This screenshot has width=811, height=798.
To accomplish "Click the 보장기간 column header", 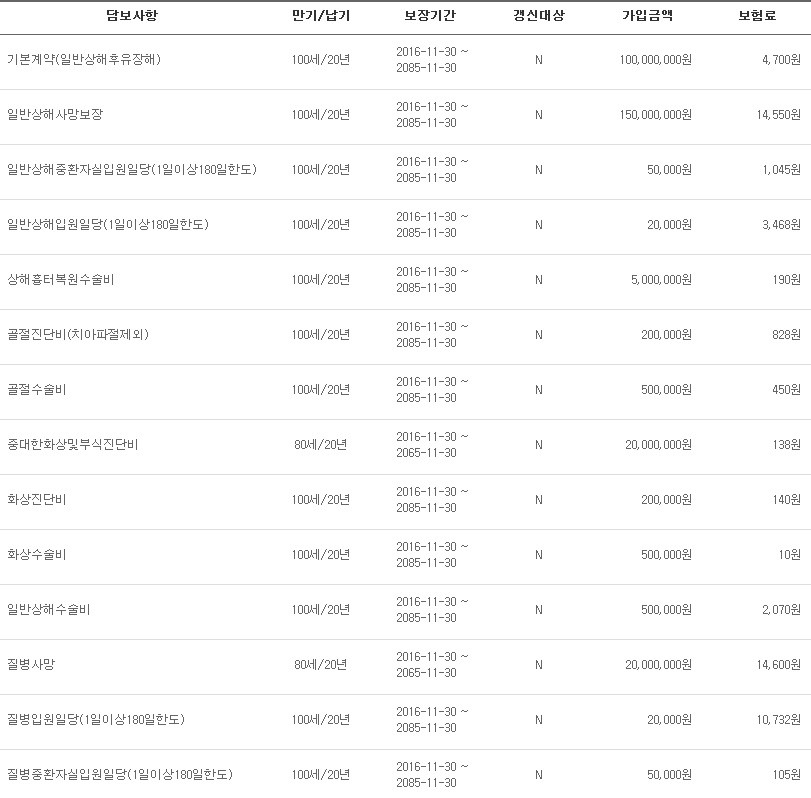I will click(x=429, y=16).
